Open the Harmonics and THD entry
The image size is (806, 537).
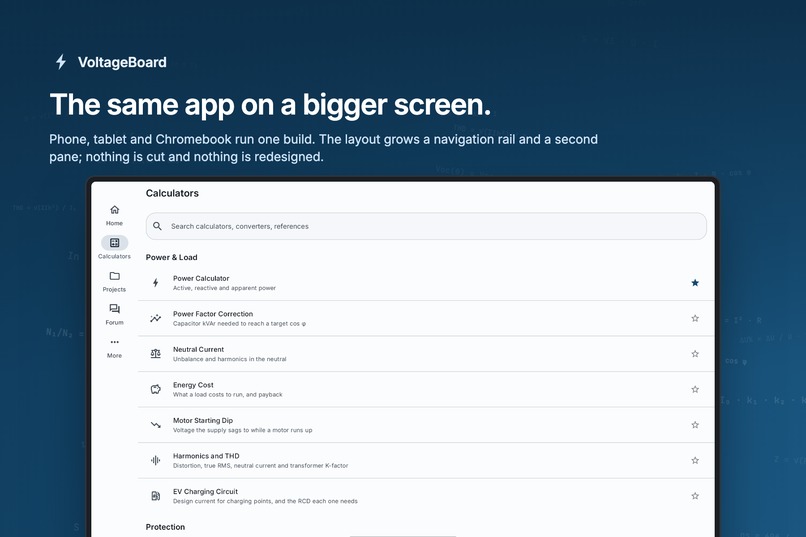(426, 460)
